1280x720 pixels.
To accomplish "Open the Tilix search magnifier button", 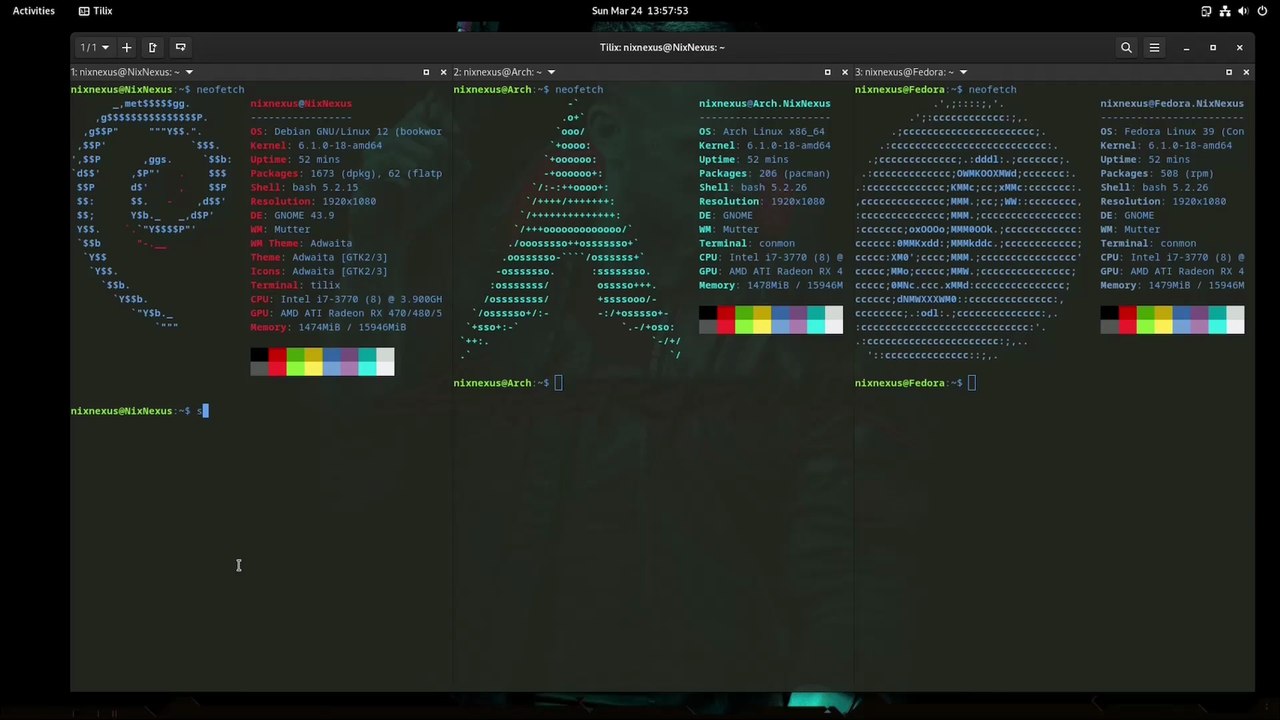I will pos(1126,47).
